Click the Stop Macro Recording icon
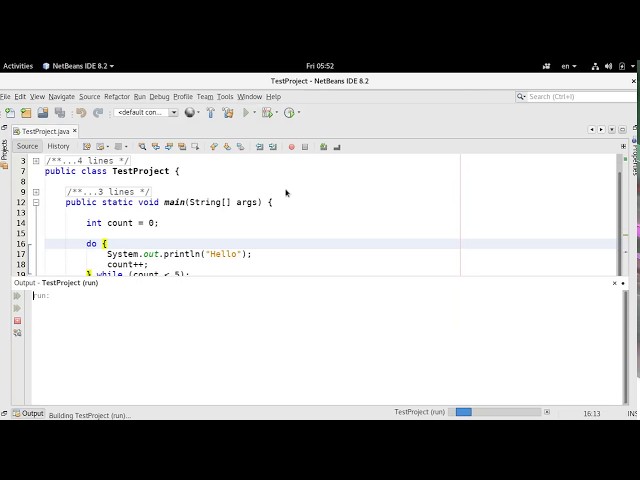Screen dimensions: 640x480 point(305,147)
